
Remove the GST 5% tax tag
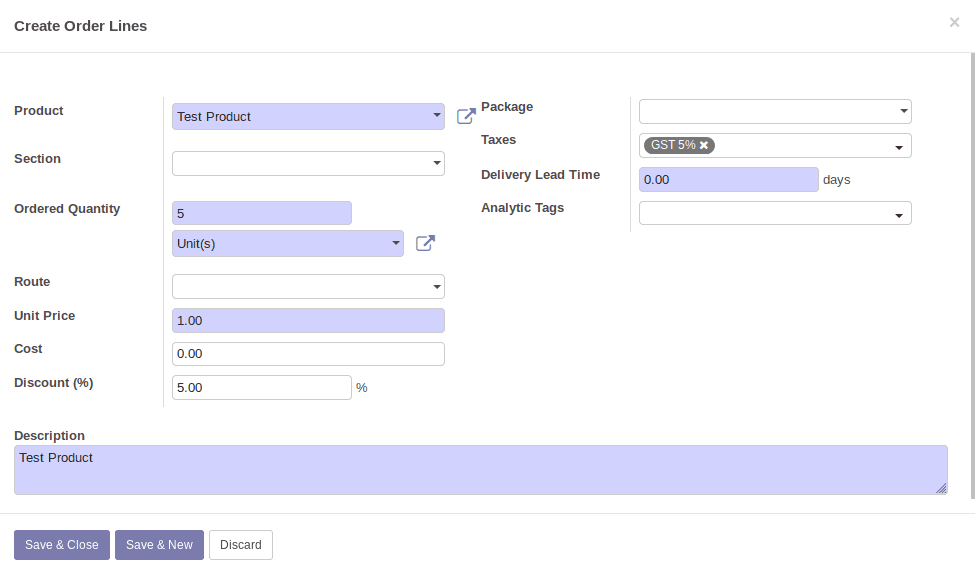pos(704,145)
